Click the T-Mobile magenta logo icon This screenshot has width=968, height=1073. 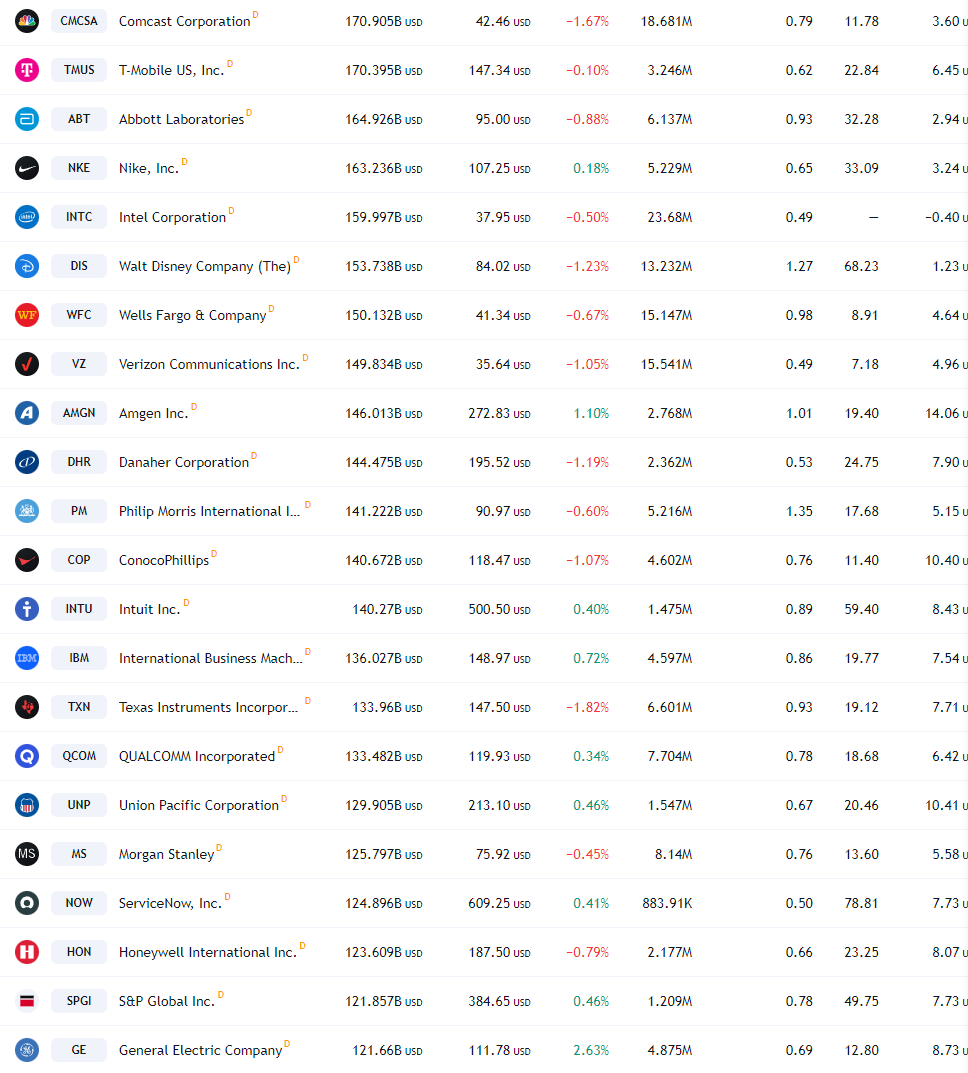(27, 70)
